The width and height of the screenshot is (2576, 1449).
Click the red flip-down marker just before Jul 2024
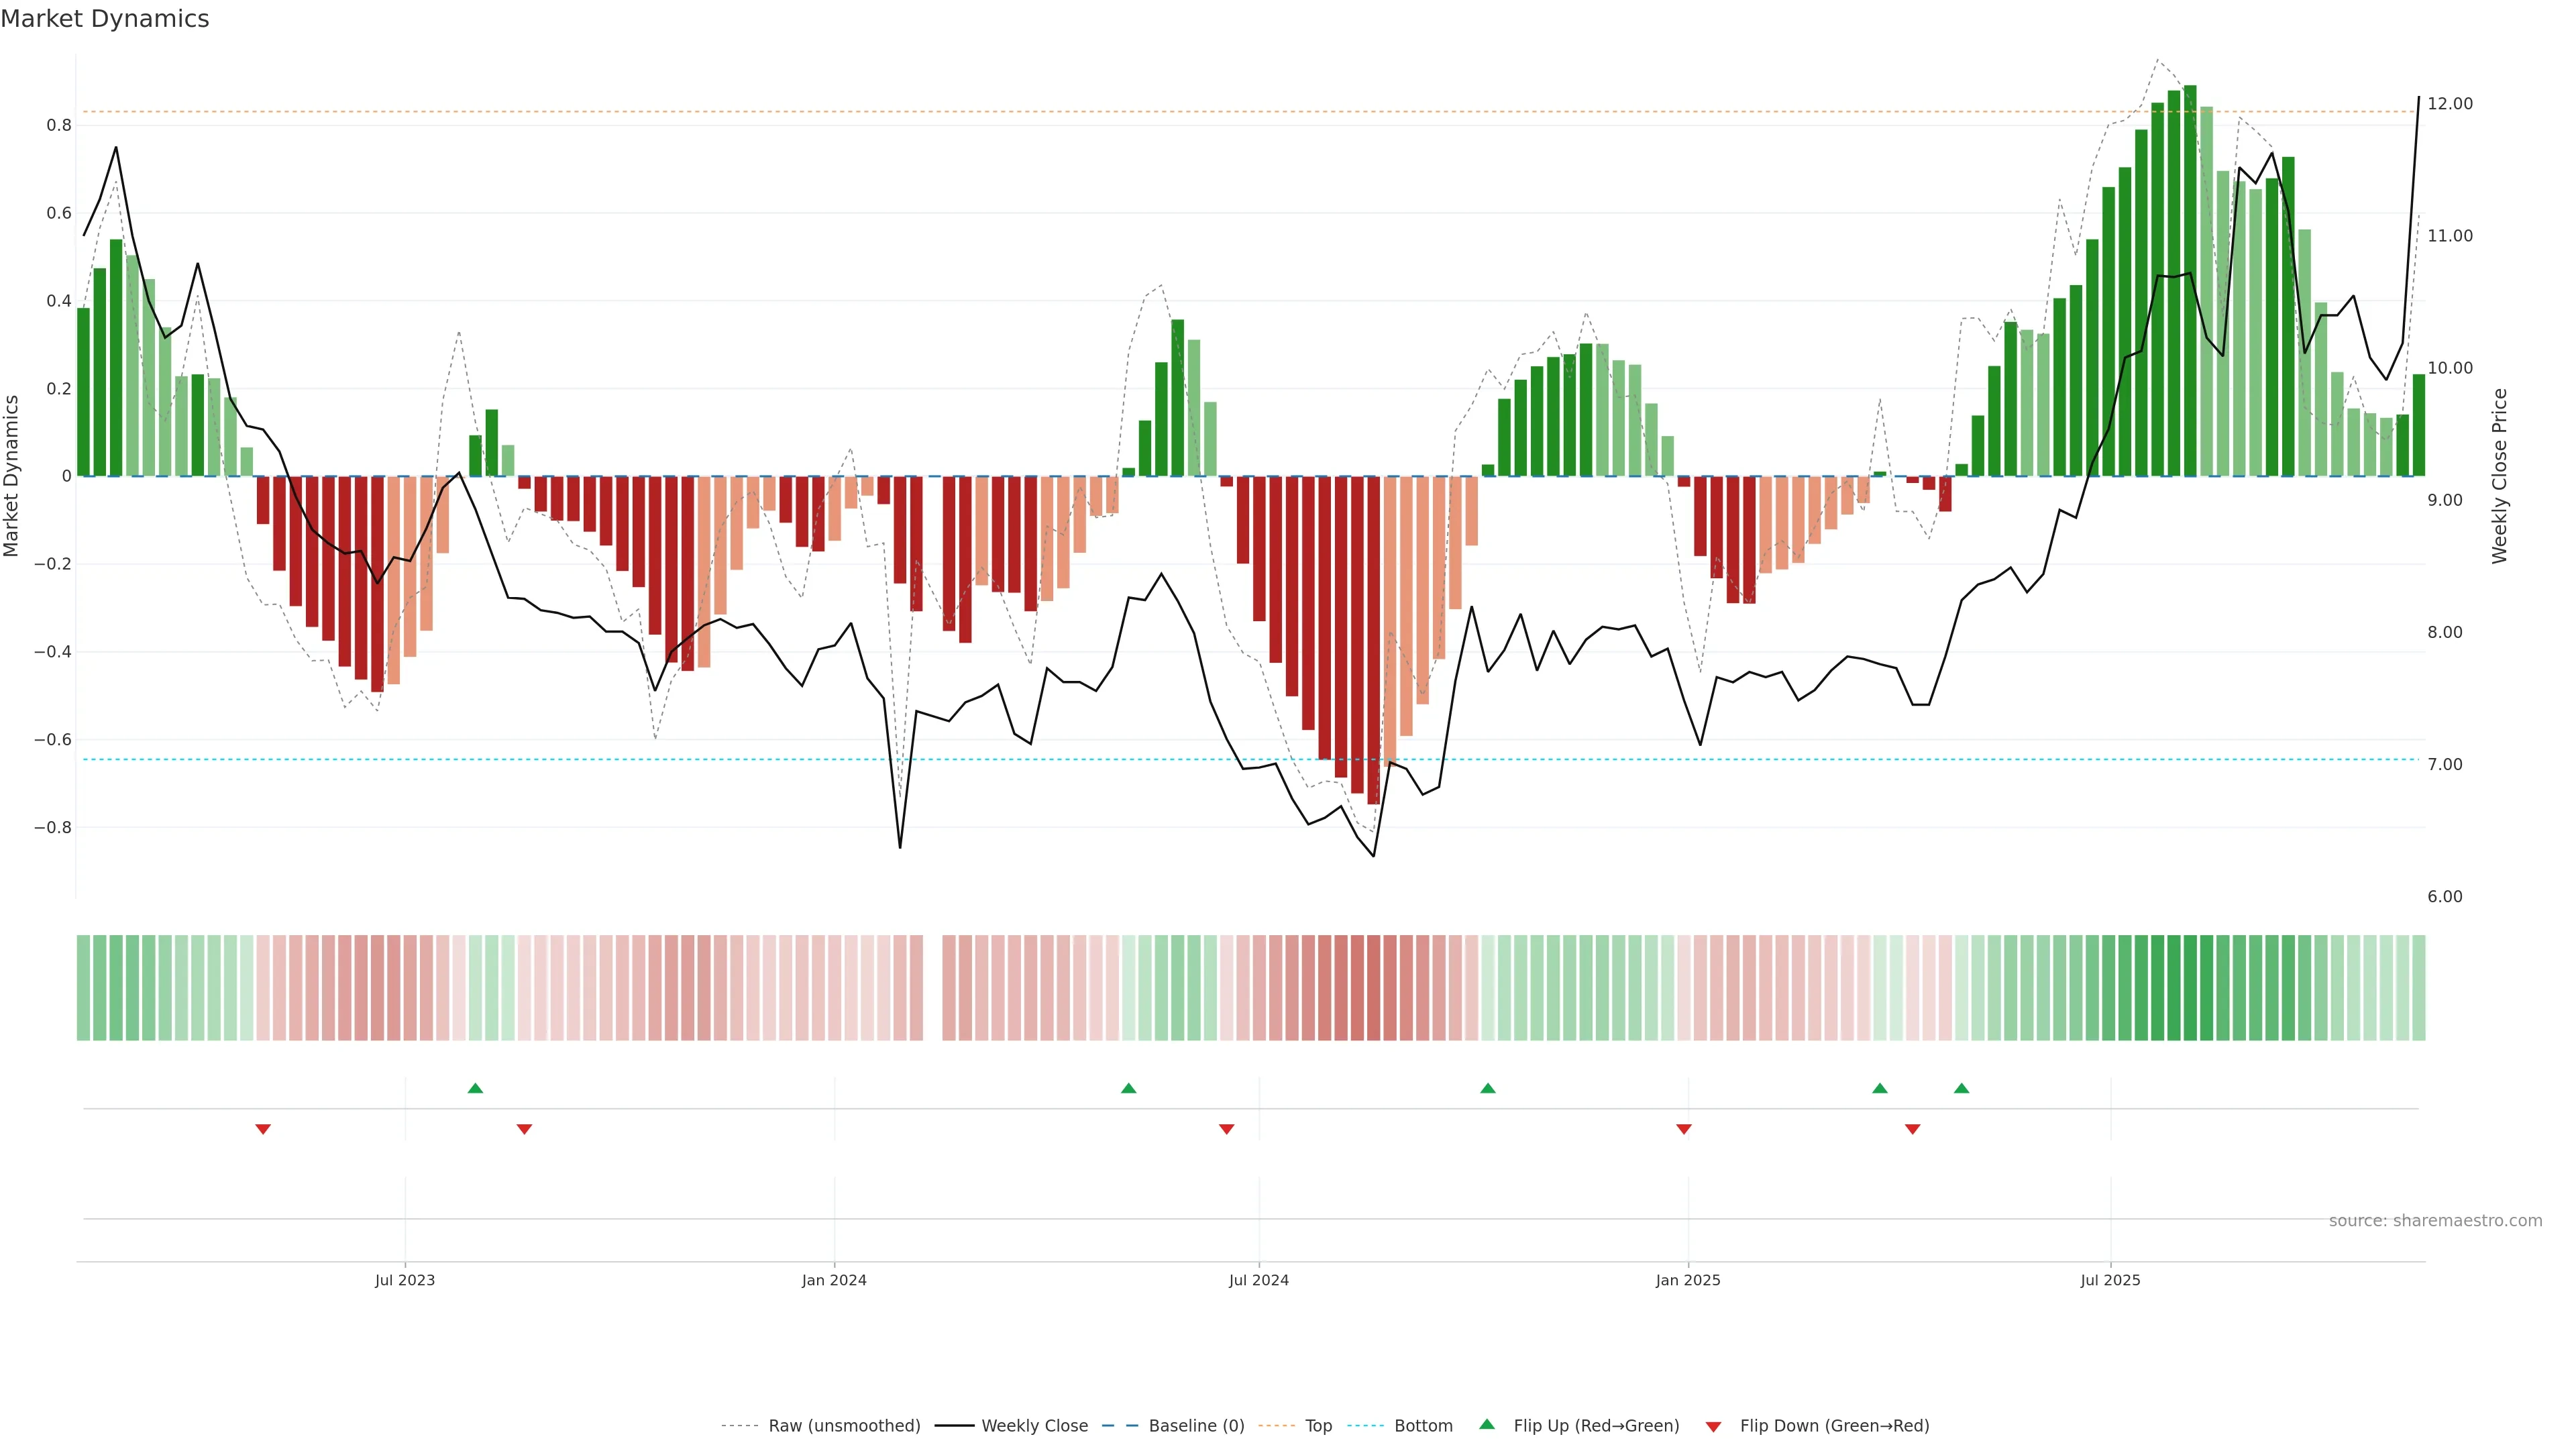click(x=1227, y=1129)
